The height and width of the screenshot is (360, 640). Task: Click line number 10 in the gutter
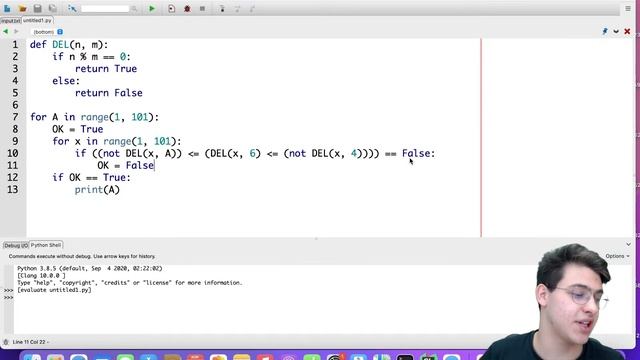(x=12, y=153)
